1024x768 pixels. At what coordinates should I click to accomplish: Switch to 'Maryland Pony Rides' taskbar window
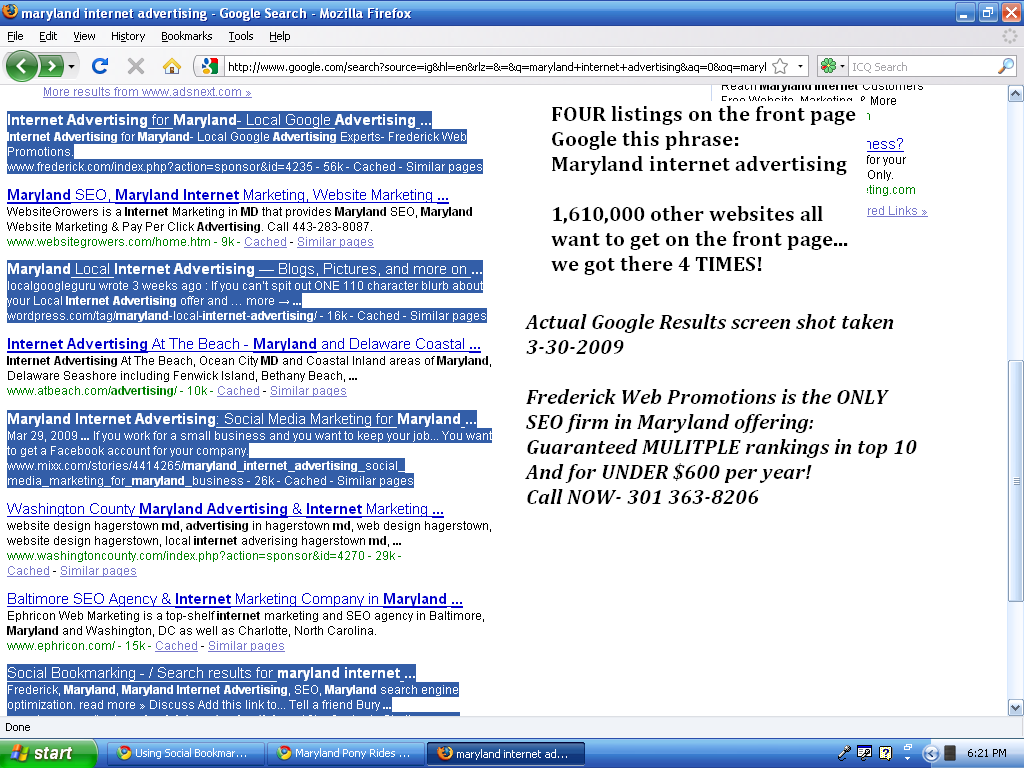(345, 753)
